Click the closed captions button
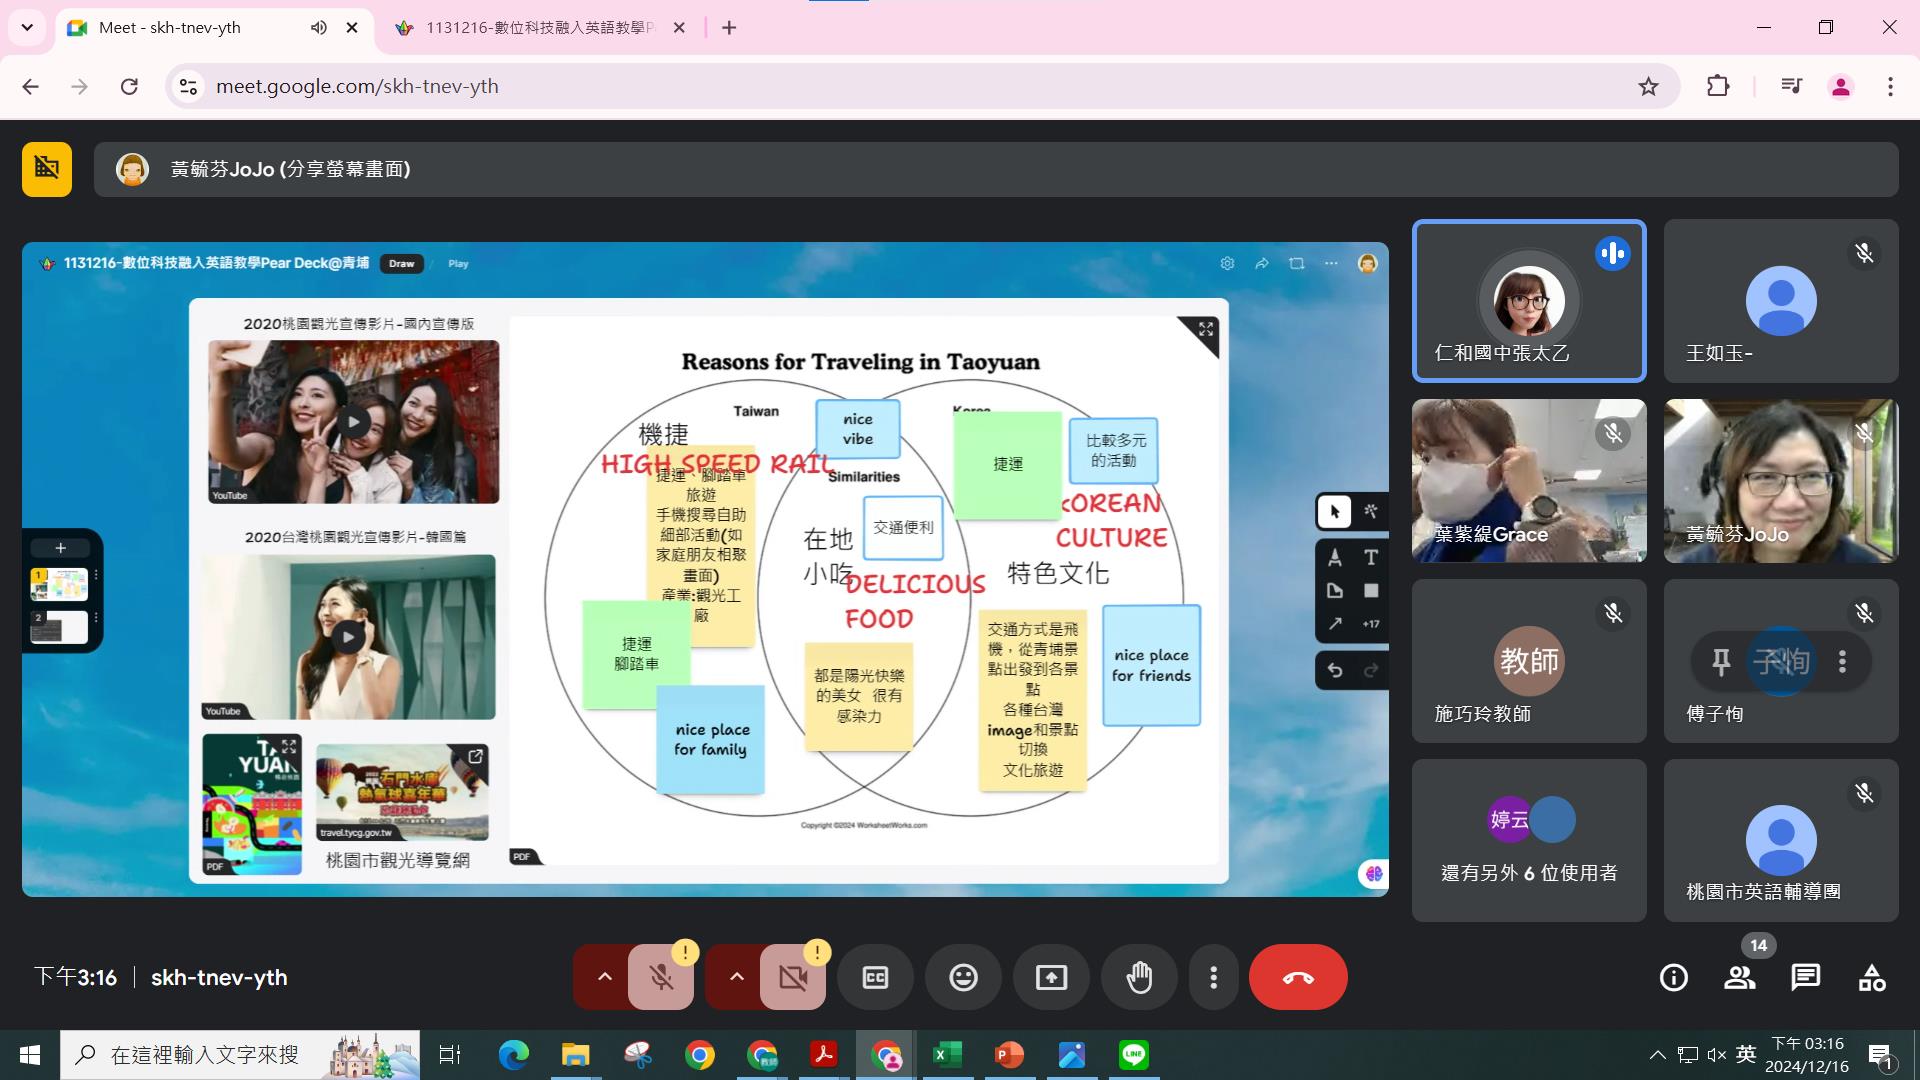Screen dimensions: 1920x1080 coord(875,977)
